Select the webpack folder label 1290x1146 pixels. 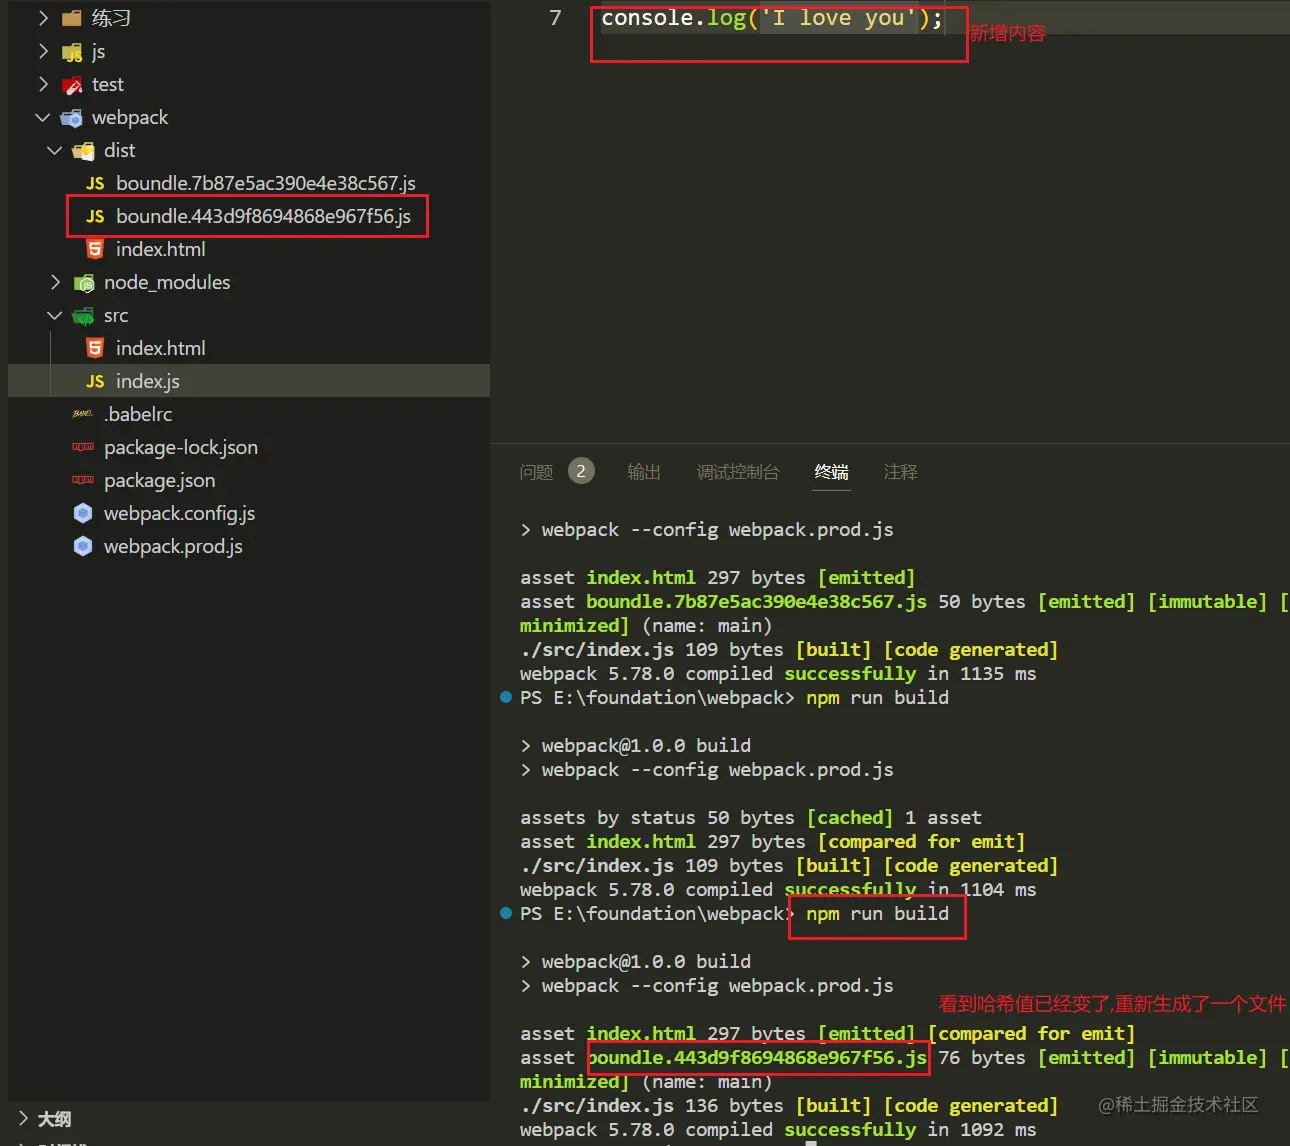[x=130, y=118]
